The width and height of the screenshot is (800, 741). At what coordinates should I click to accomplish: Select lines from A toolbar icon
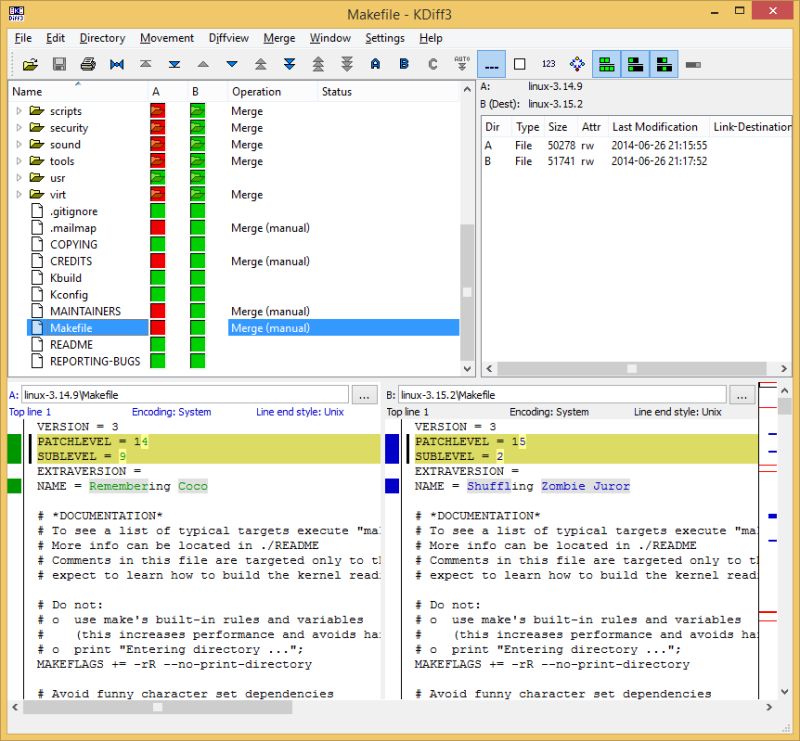coord(376,64)
